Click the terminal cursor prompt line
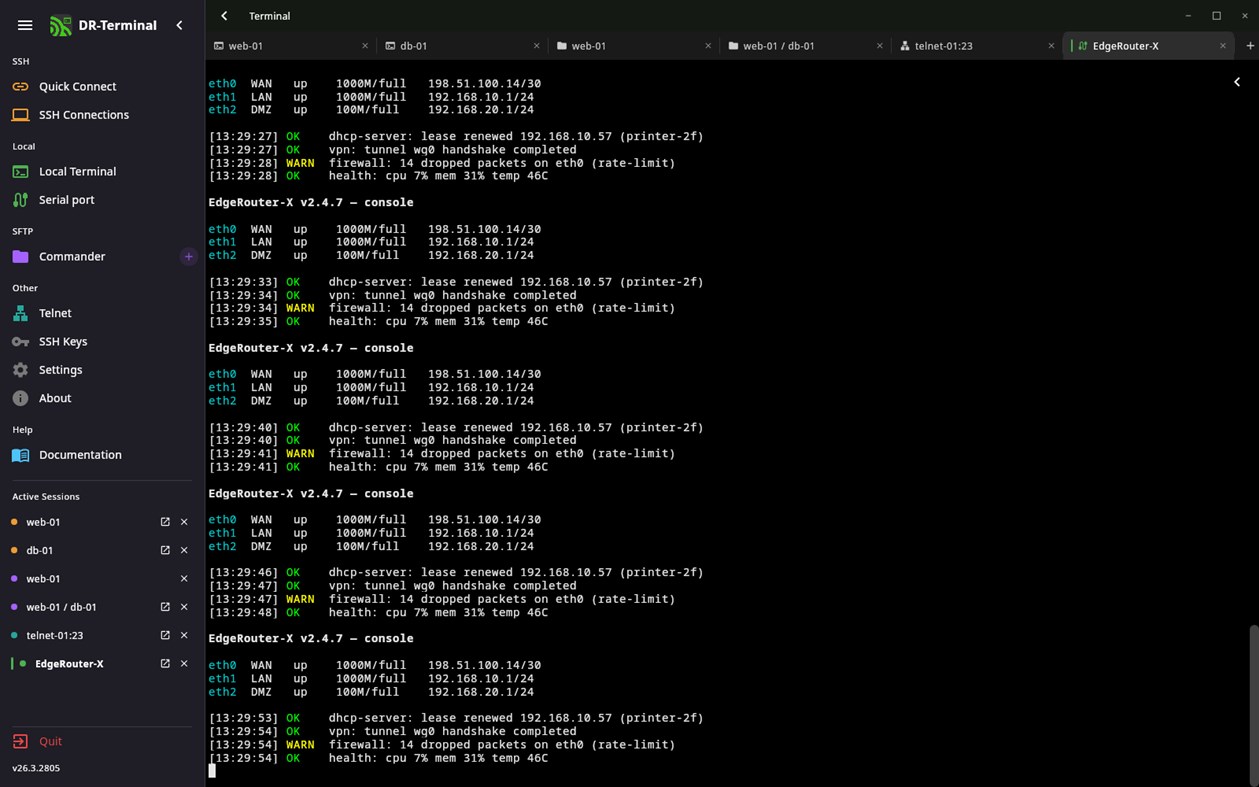1259x787 pixels. coord(212,771)
